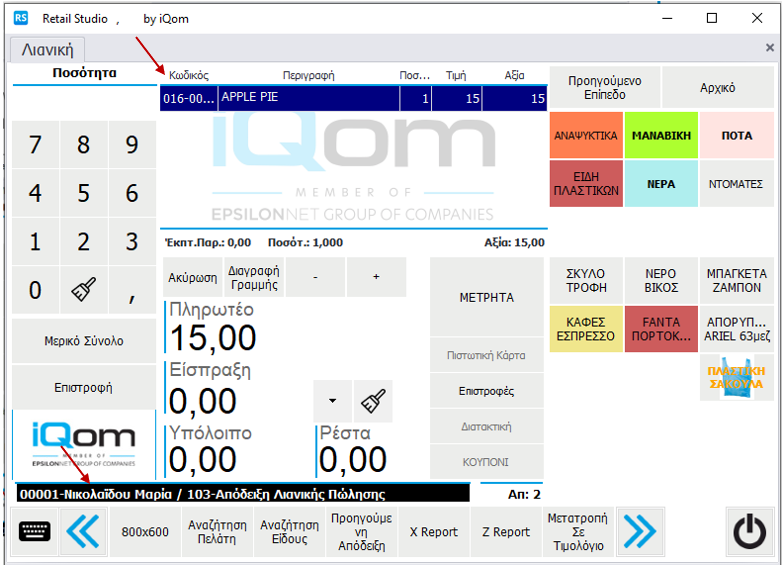Choose the green ΜΑΝΑΒΙΚΗ category

tap(661, 135)
